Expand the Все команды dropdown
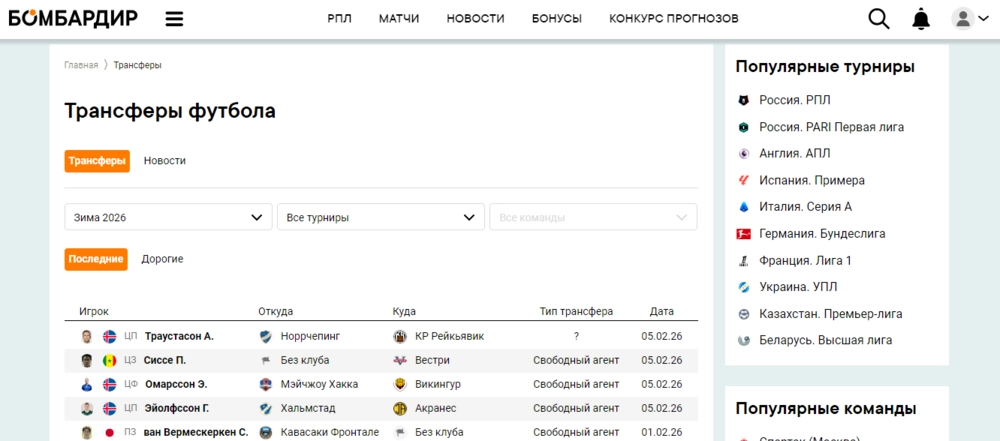1000x441 pixels. pyautogui.click(x=593, y=217)
